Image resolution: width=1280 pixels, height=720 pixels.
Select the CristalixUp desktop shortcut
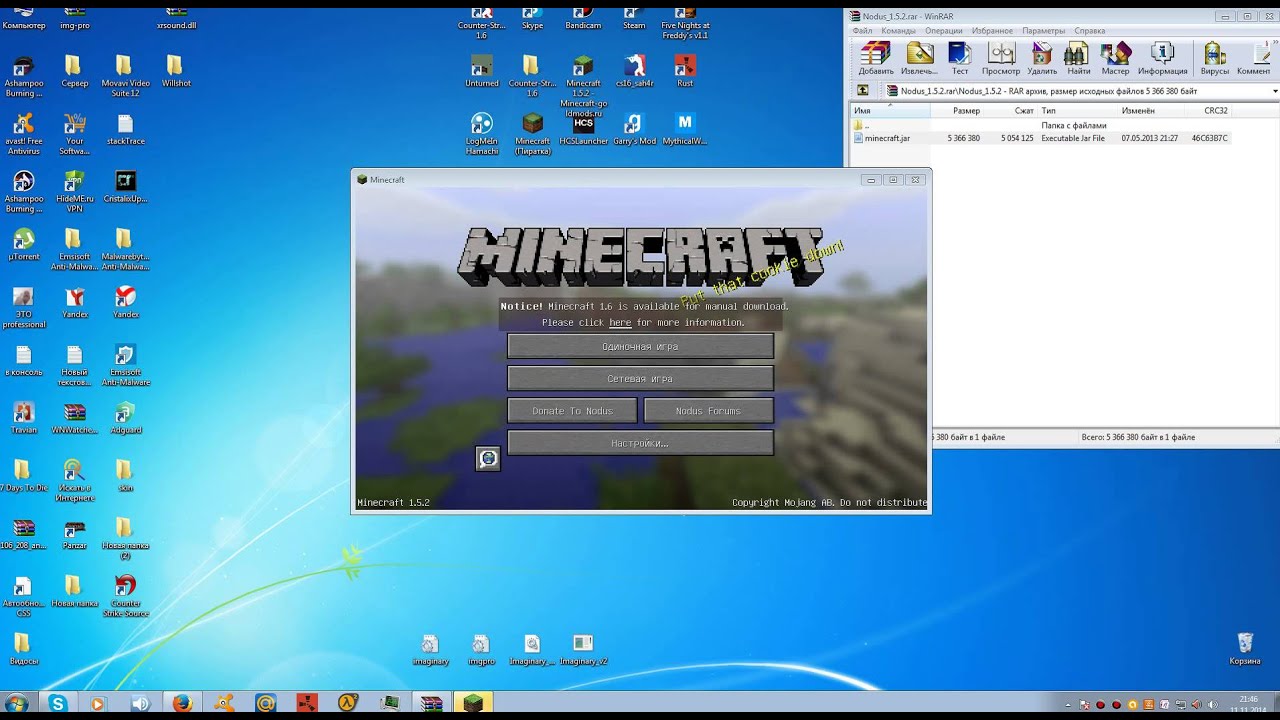(x=125, y=187)
